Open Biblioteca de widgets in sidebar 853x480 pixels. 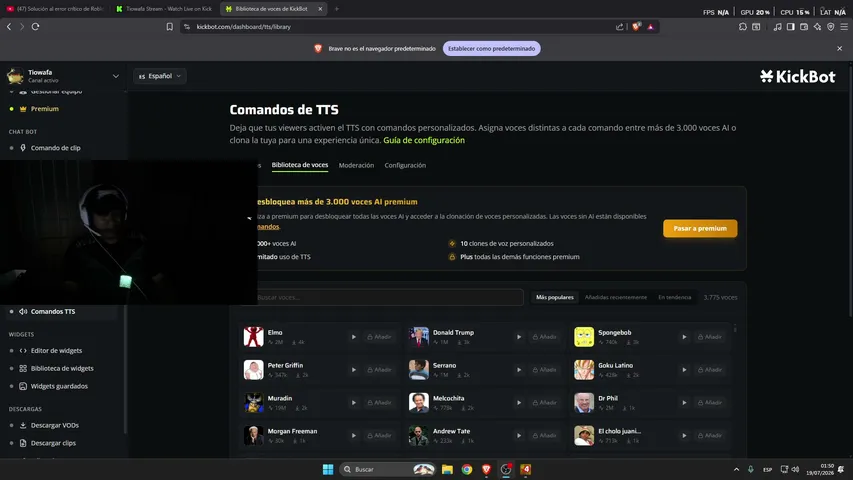point(62,368)
